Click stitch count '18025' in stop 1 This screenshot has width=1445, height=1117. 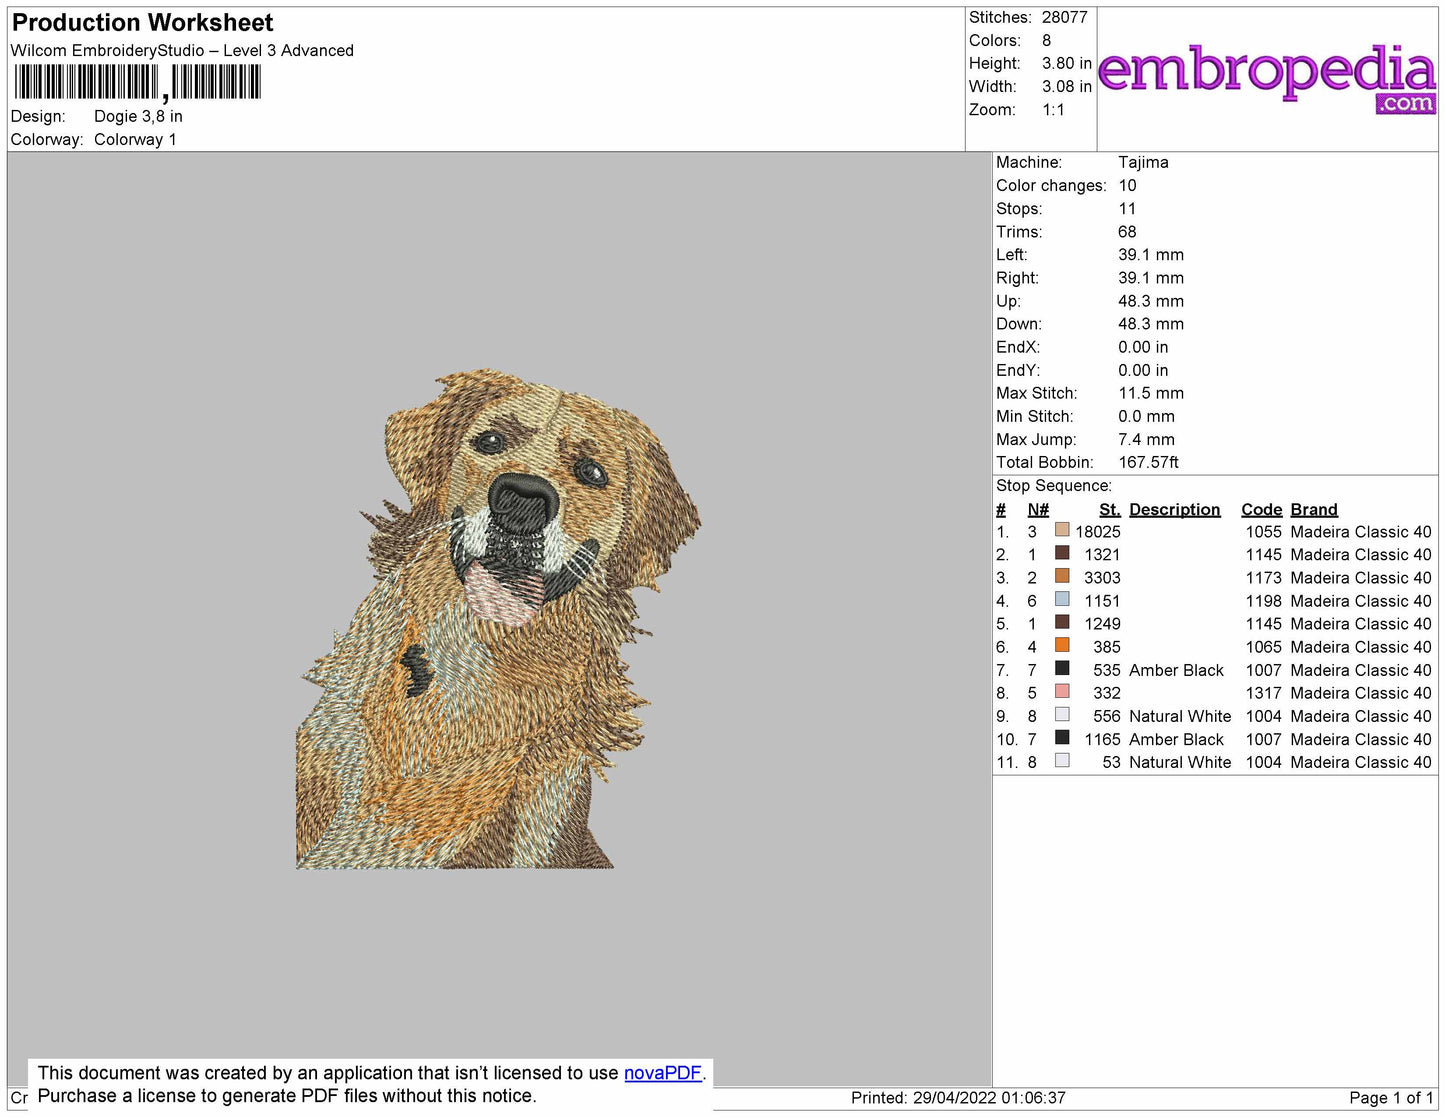click(x=1097, y=532)
